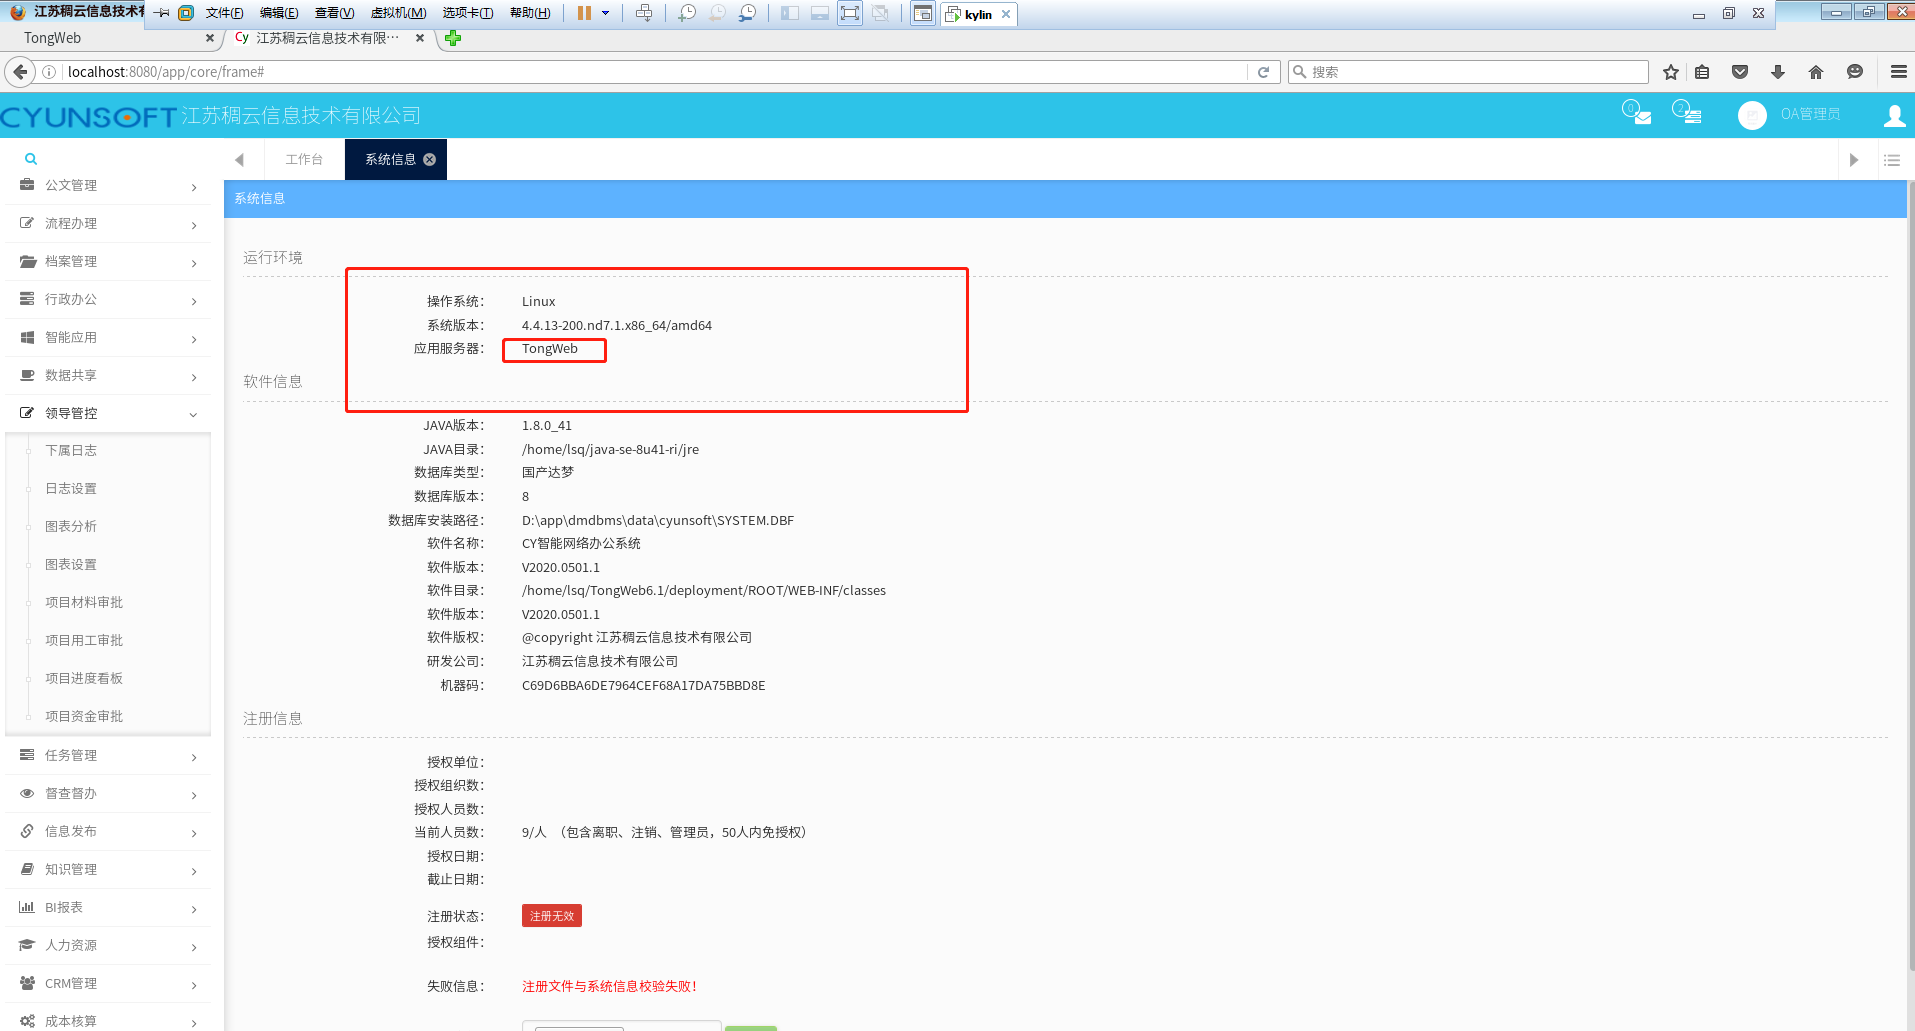Select the 系统信息 tab
1915x1031 pixels.
click(x=390, y=160)
